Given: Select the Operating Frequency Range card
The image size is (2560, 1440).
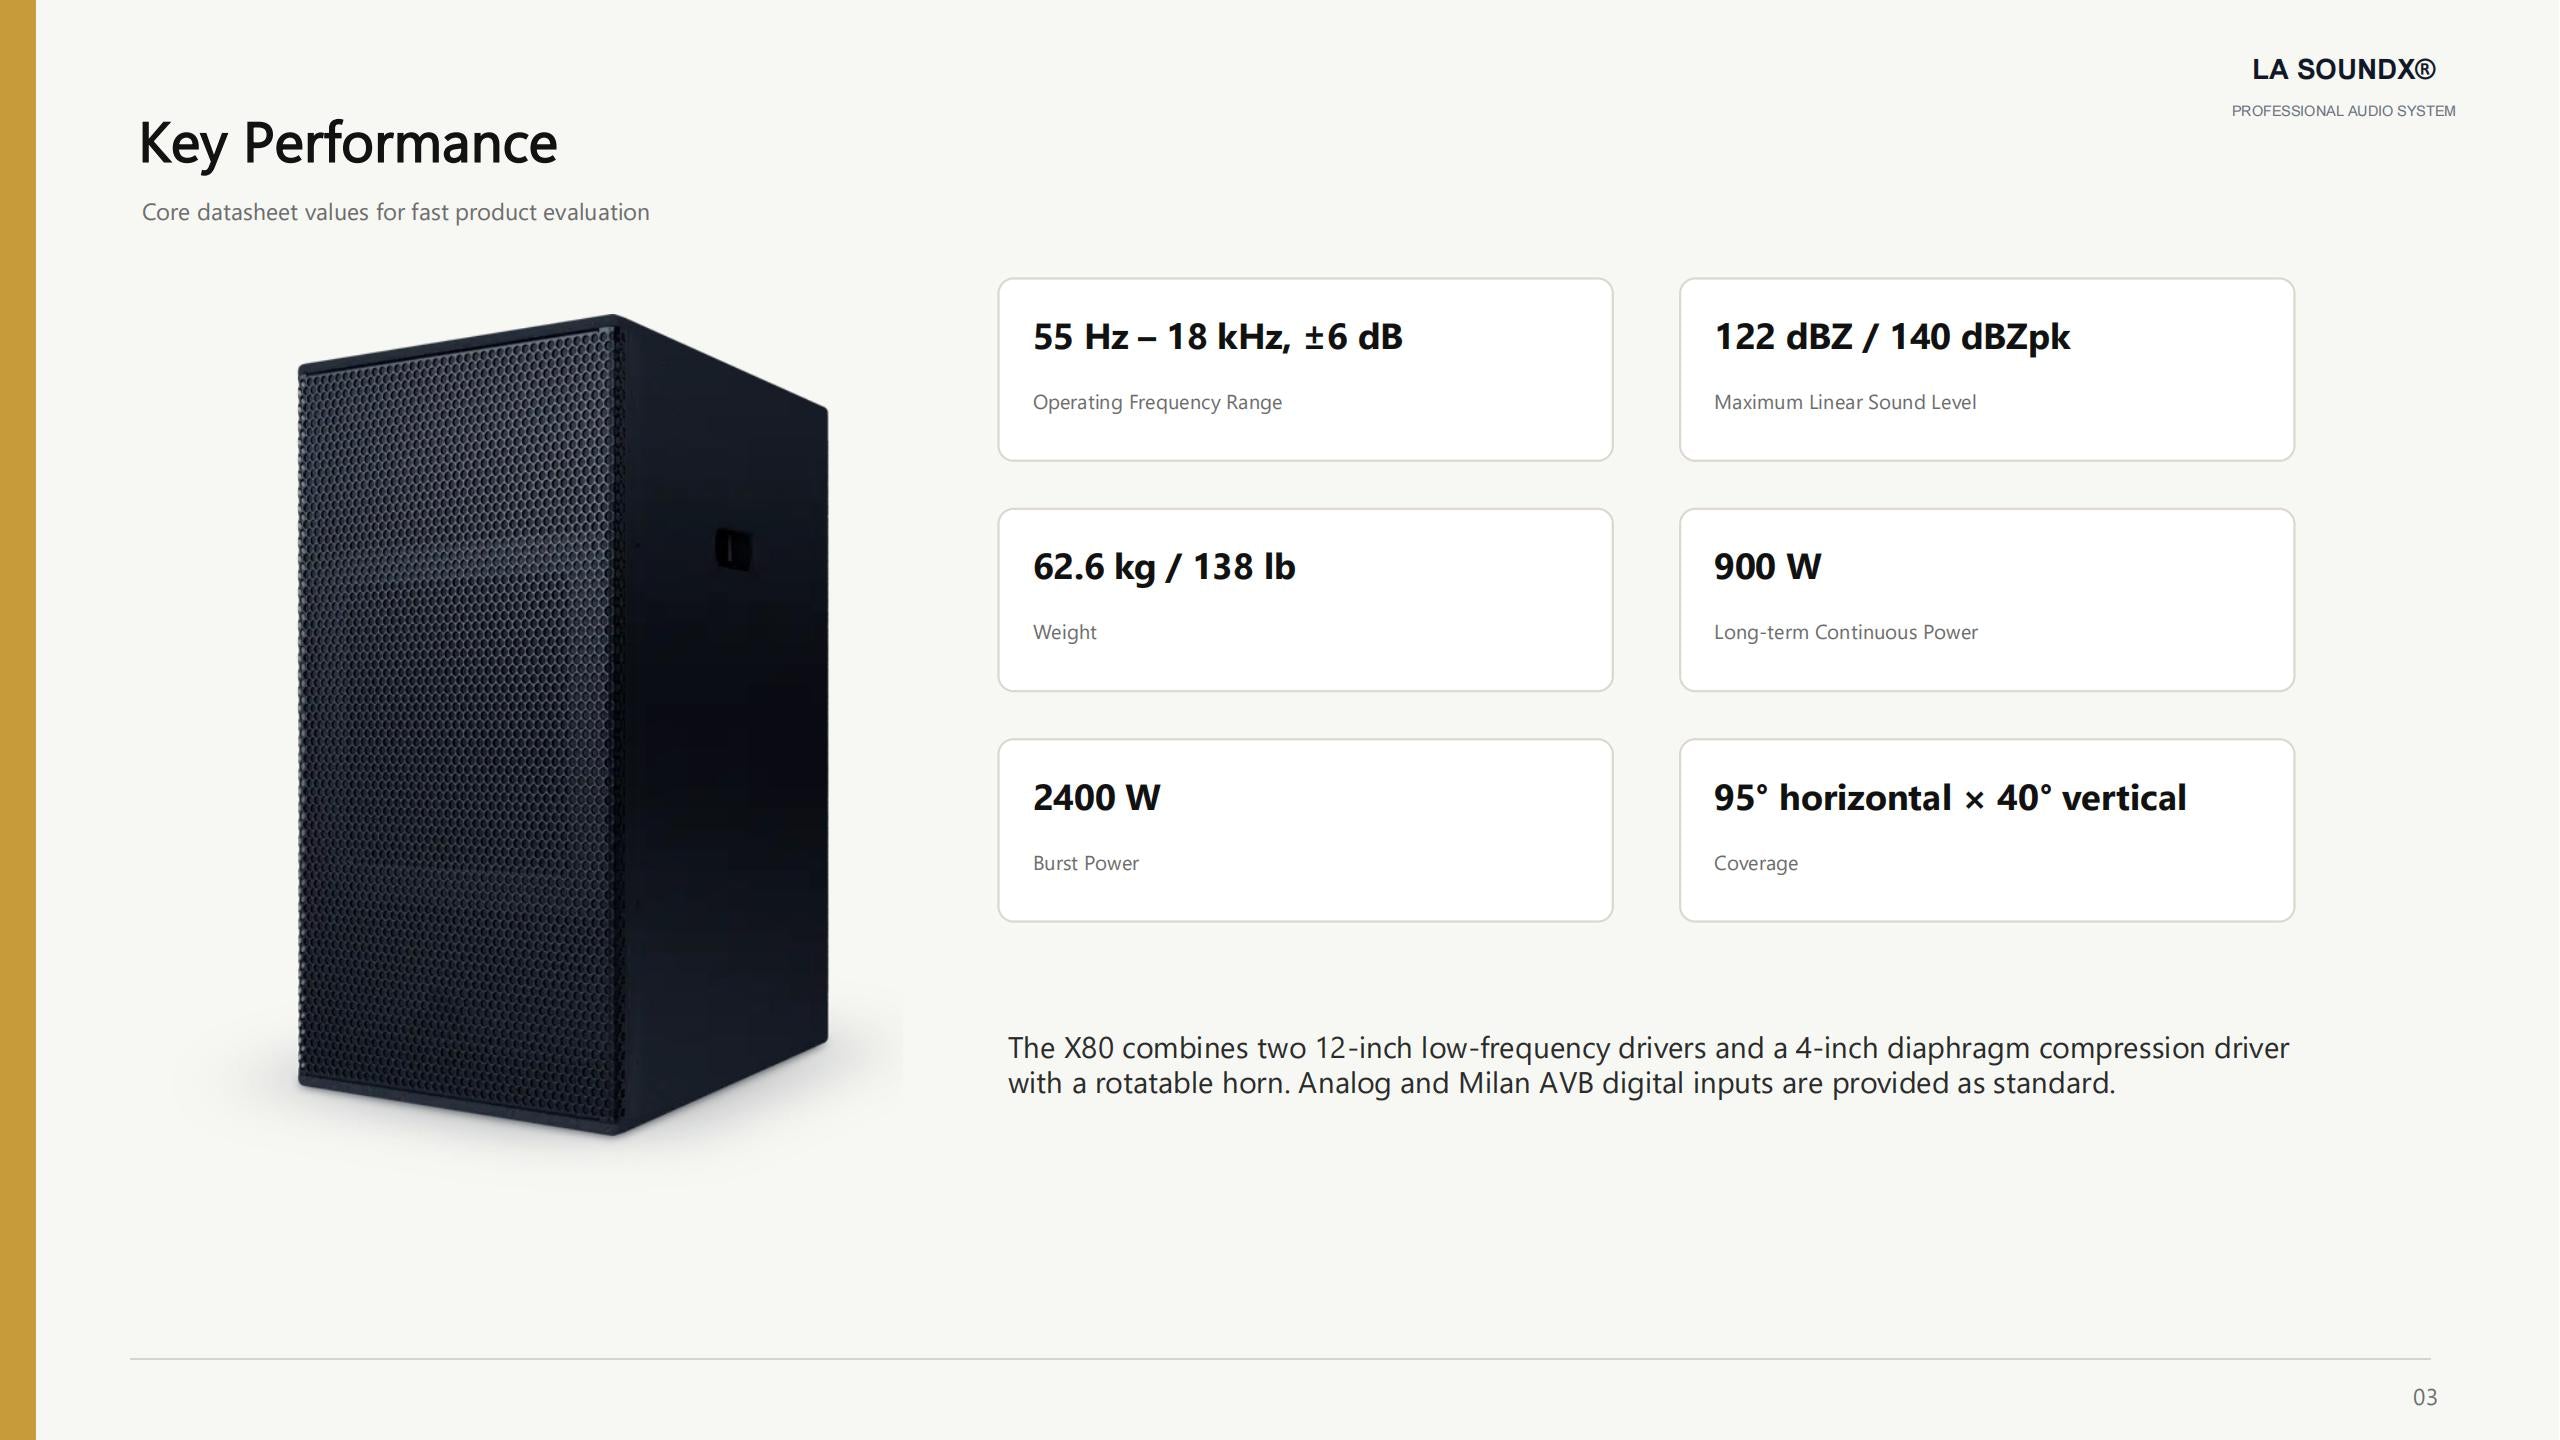Looking at the screenshot, I should [x=1305, y=369].
